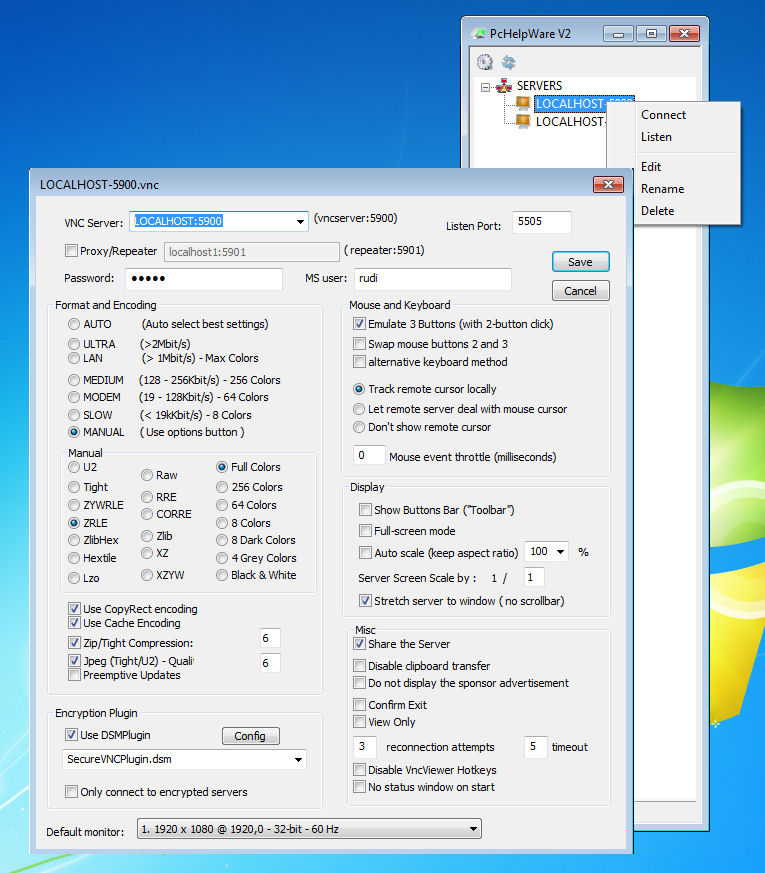Screen dimensions: 765x873
Task: Click the reconnection attempts number field
Action: [x=365, y=747]
